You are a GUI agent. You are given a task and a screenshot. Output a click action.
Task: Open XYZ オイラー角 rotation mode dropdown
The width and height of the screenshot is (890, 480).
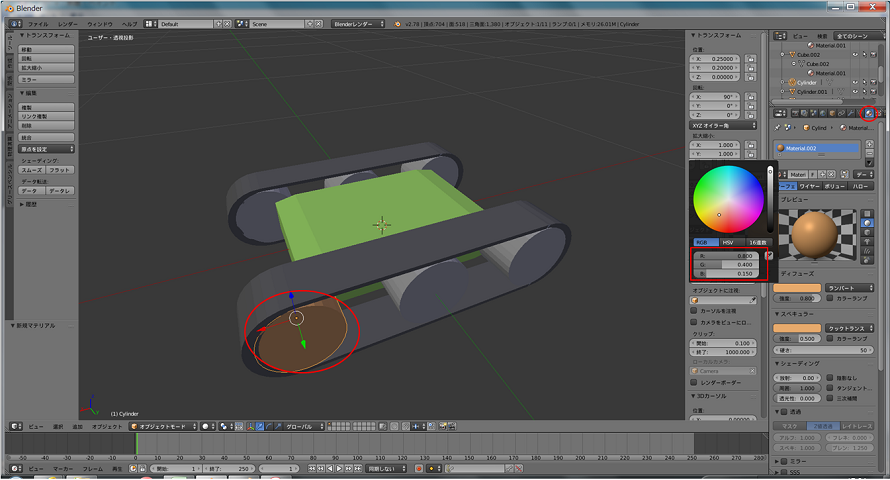725,125
